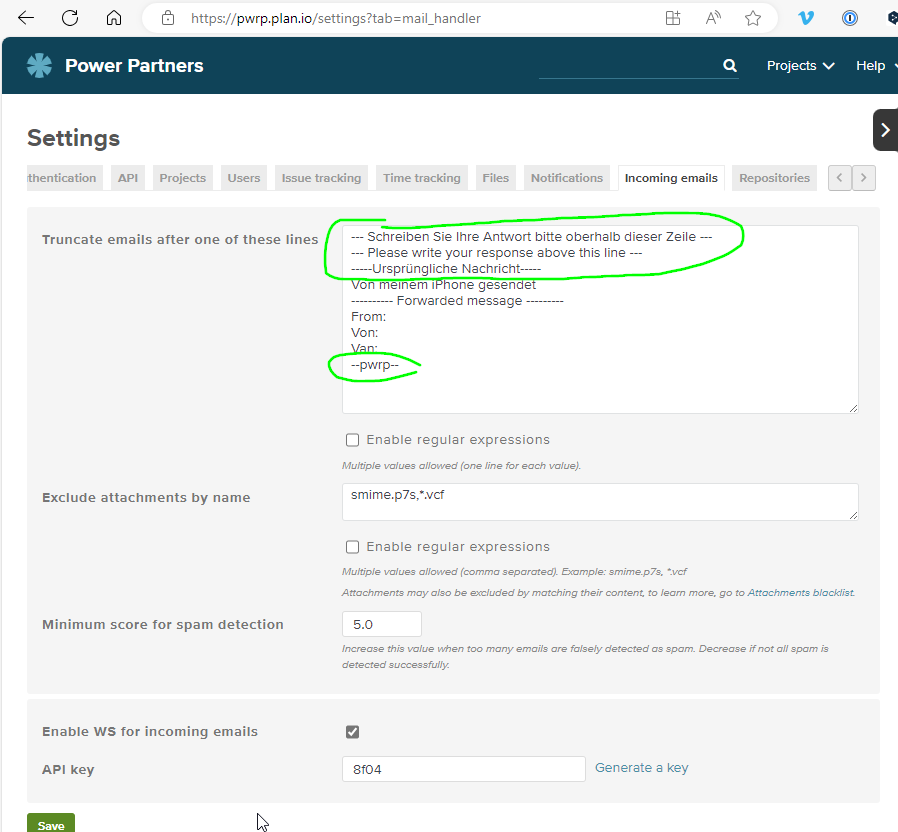
Task: Open the browser apps grid icon
Action: 673,18
